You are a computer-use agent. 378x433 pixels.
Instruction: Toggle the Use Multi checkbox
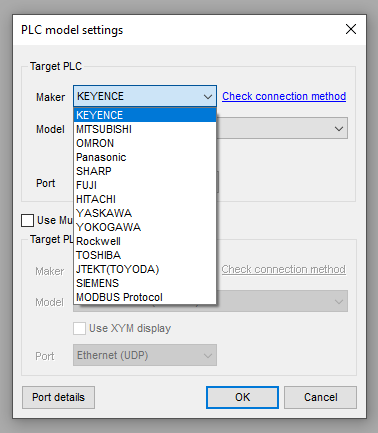27,220
